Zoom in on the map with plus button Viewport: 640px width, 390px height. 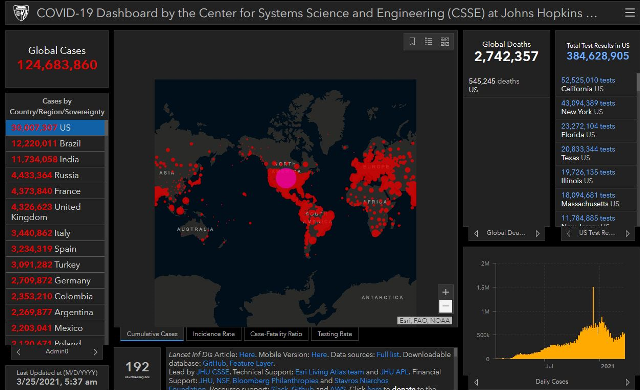point(445,292)
